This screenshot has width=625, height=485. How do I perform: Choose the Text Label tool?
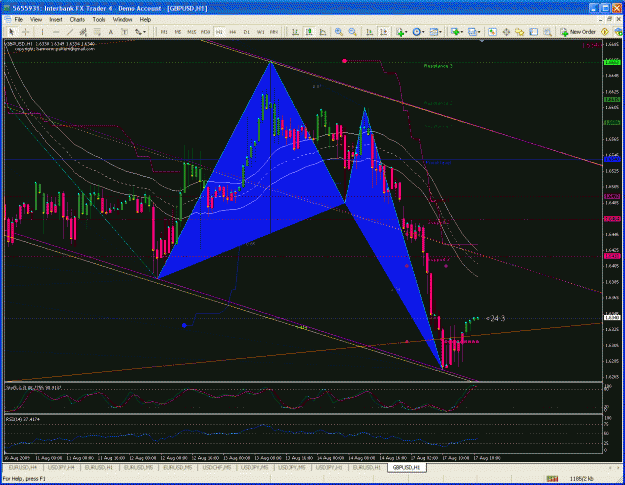[124, 32]
